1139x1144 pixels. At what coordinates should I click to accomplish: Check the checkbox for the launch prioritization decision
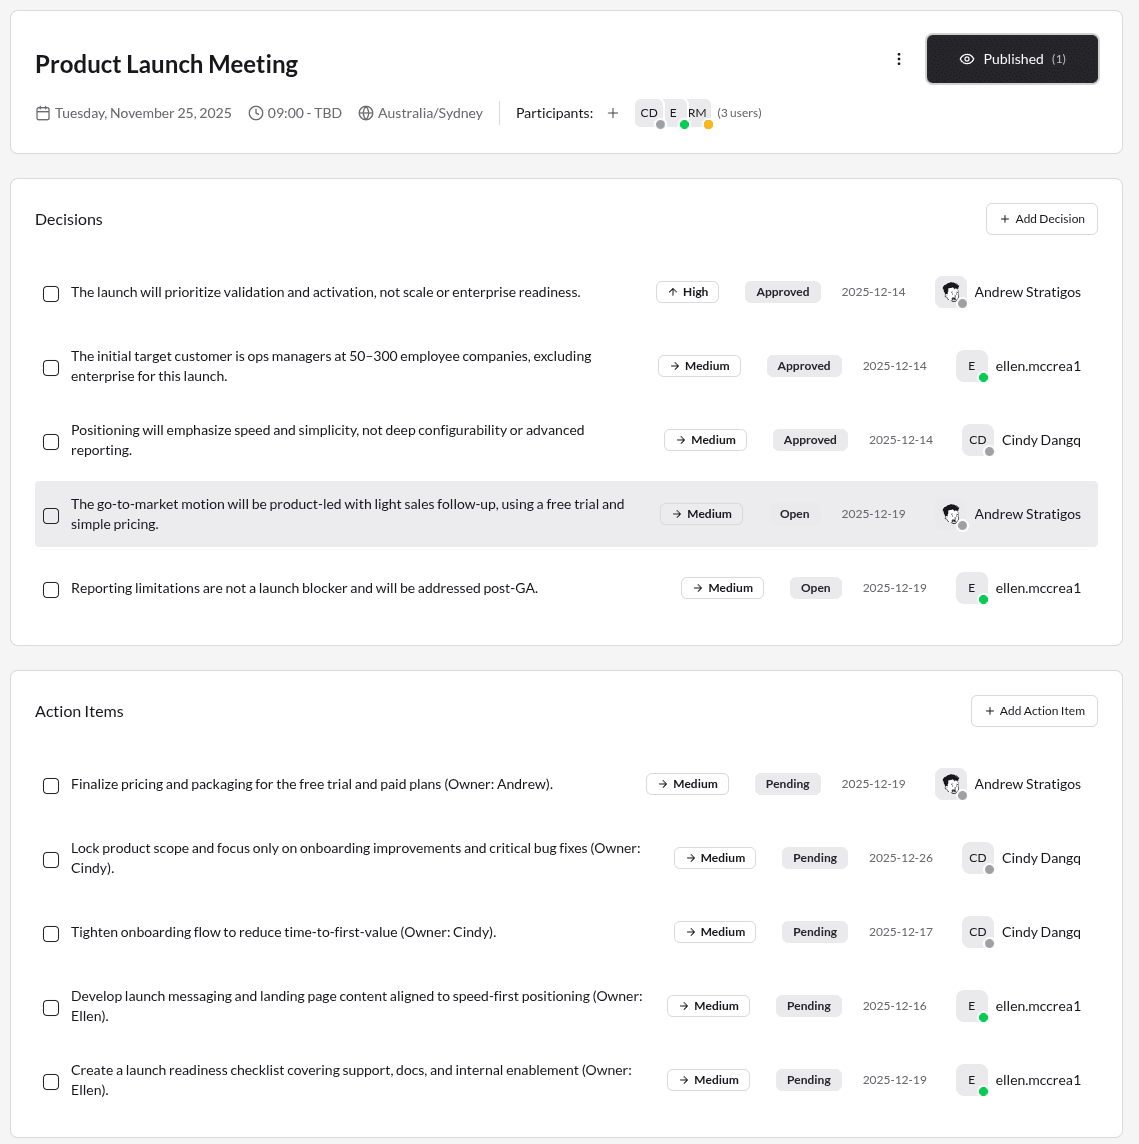[x=51, y=294]
